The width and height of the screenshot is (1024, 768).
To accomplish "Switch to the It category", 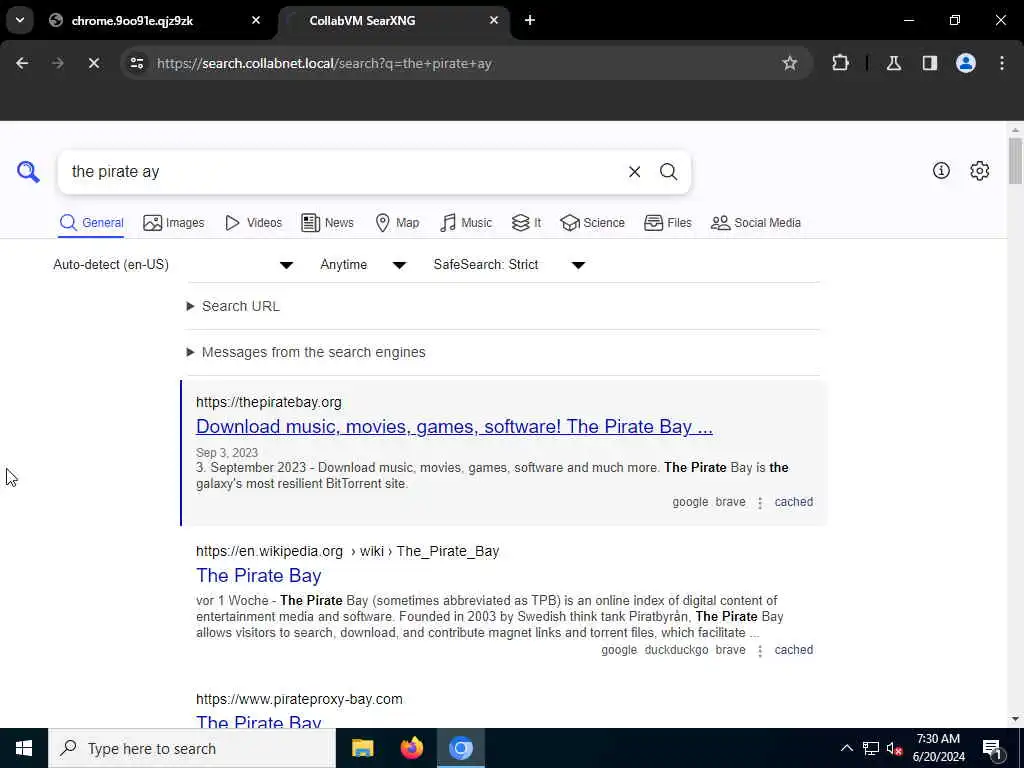I will [x=526, y=223].
